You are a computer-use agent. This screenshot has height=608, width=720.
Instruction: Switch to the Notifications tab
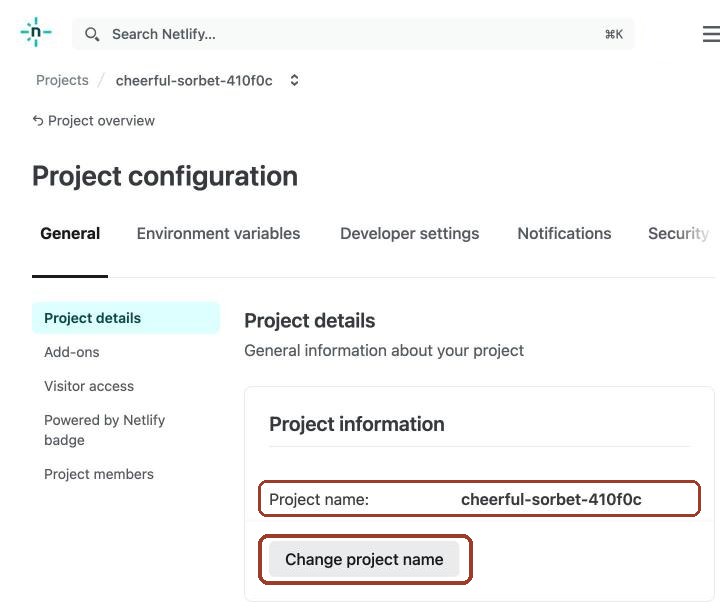tap(564, 233)
